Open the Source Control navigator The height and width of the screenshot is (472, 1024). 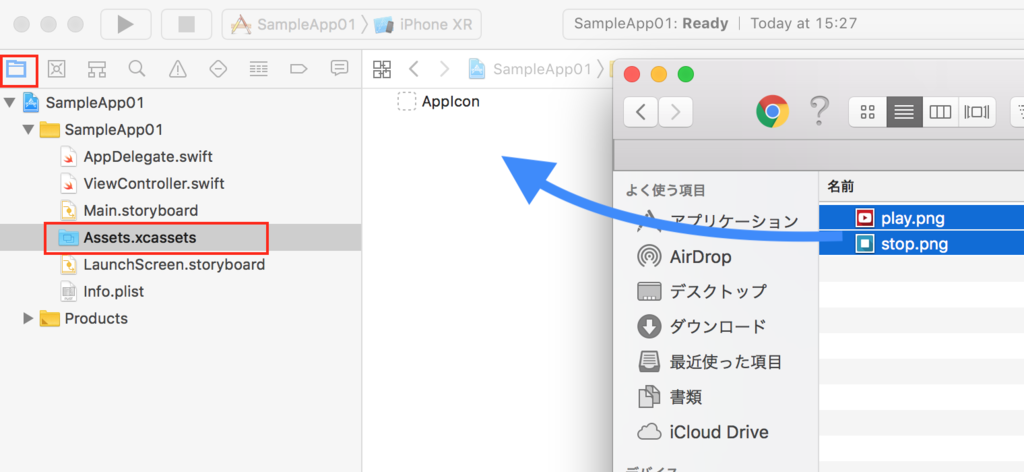tap(57, 69)
